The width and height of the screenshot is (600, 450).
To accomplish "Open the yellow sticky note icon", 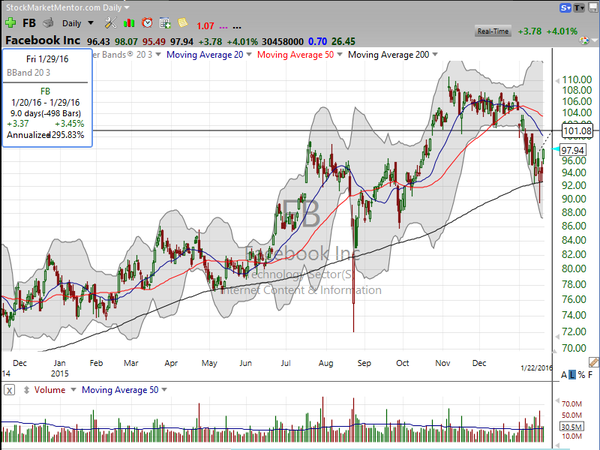I will pyautogui.click(x=183, y=23).
